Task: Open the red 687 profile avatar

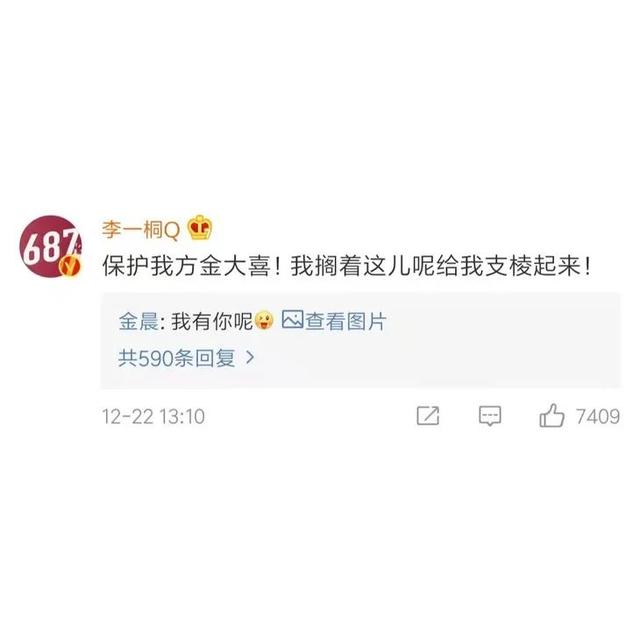Action: click(50, 246)
